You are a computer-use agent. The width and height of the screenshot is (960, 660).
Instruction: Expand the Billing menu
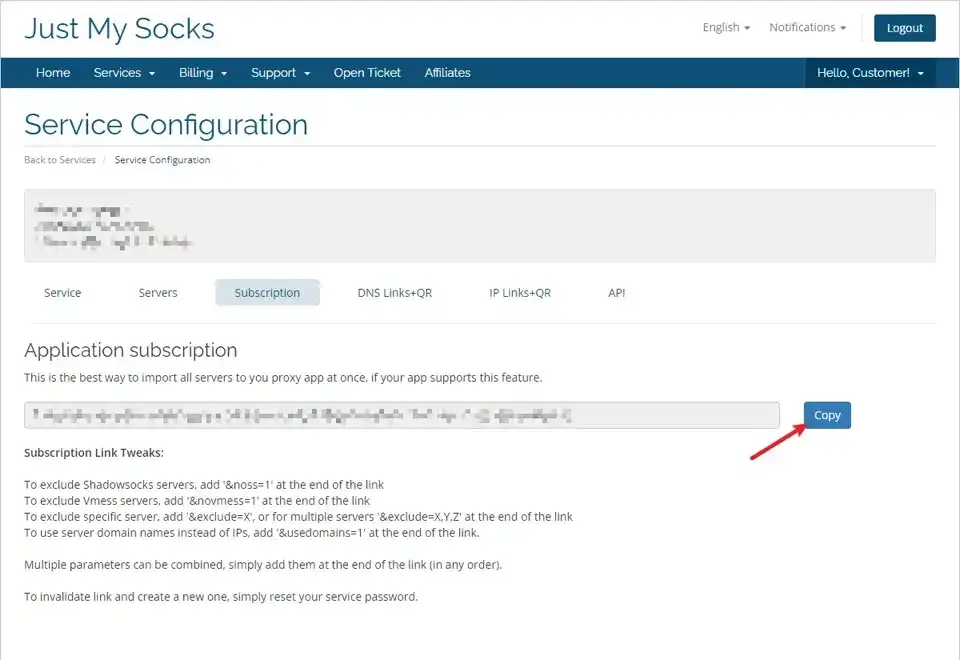click(203, 73)
